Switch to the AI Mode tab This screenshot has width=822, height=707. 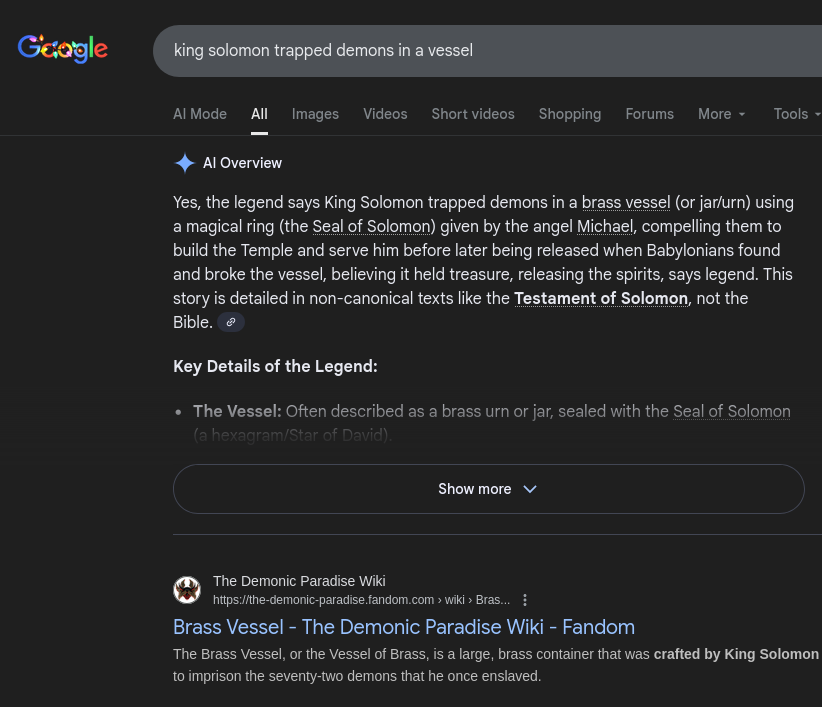[200, 114]
